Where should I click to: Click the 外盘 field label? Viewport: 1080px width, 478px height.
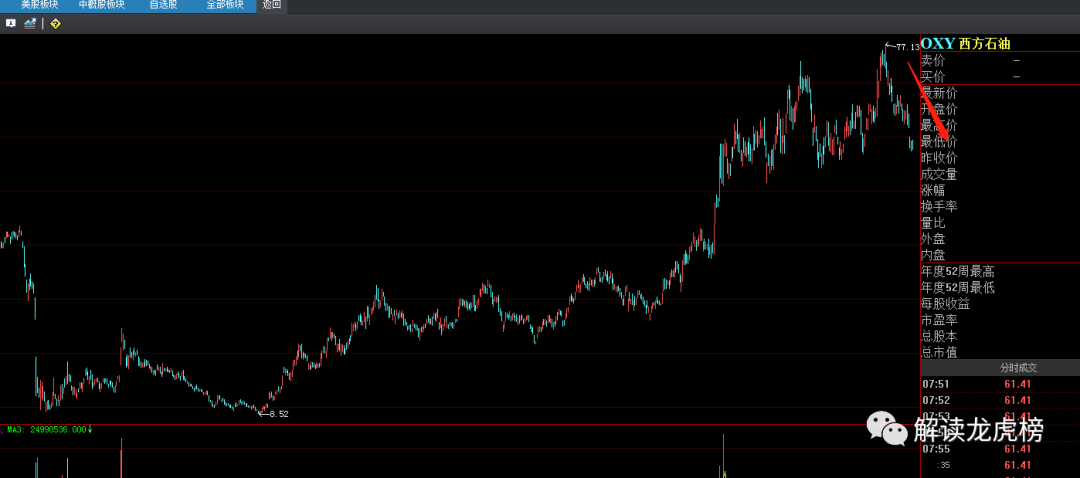coord(933,239)
